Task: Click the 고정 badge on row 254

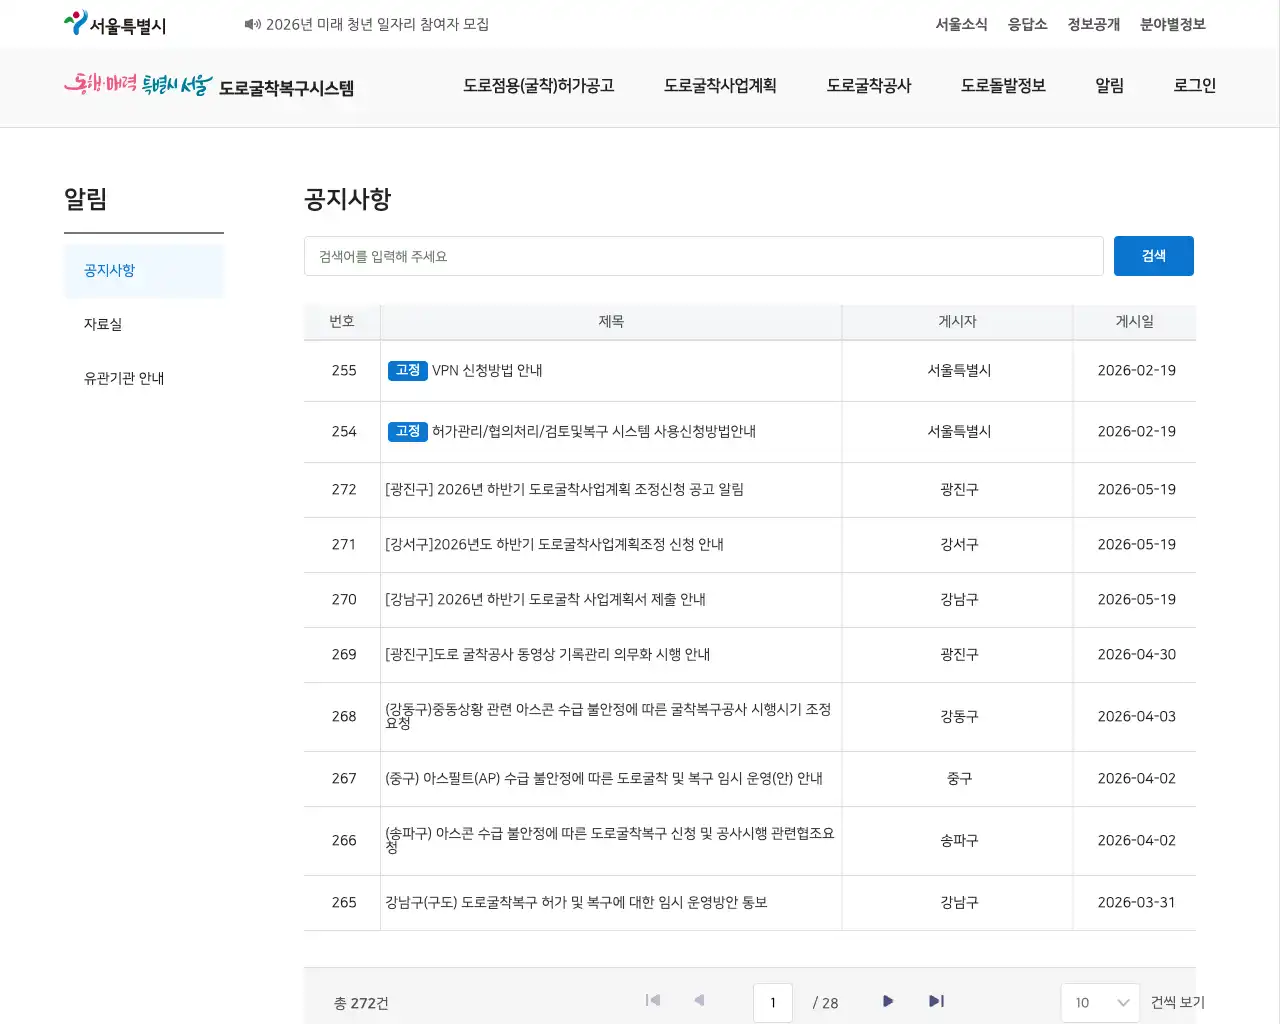Action: pos(408,431)
